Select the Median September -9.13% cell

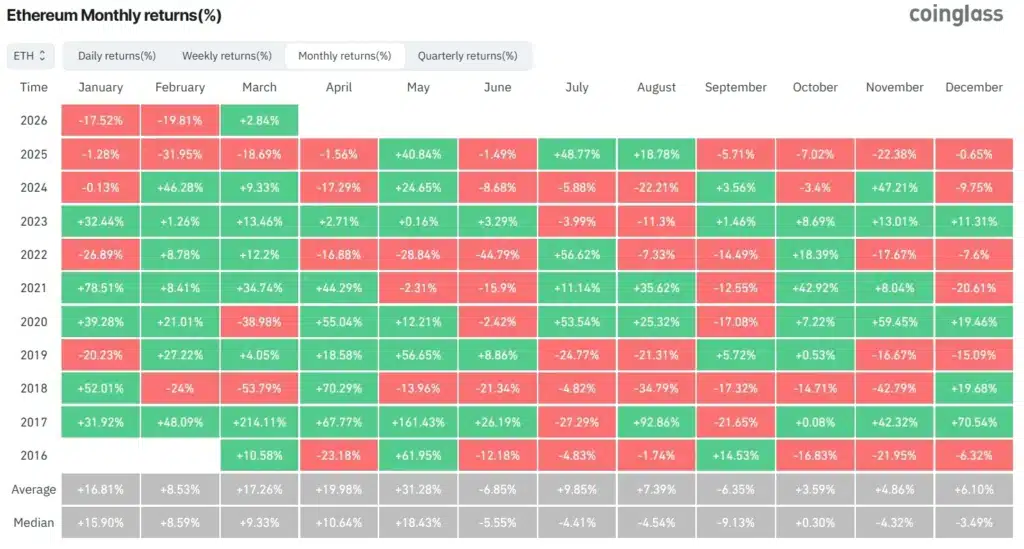[x=735, y=523]
